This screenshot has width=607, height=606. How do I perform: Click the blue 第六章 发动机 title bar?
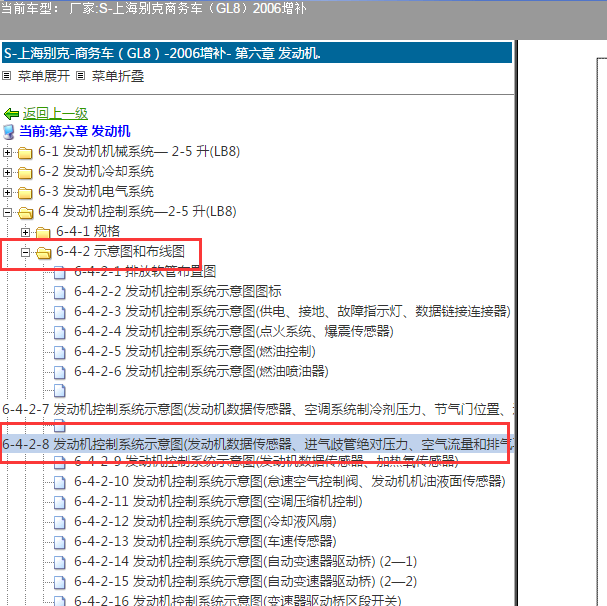coord(257,53)
